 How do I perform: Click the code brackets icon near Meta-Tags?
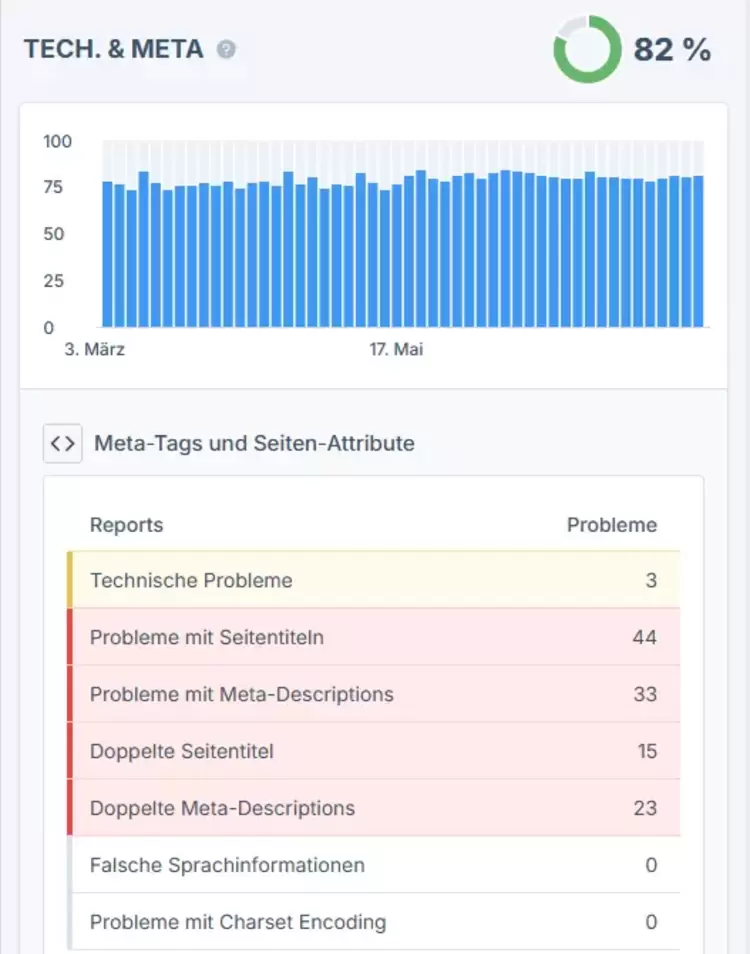[x=62, y=443]
